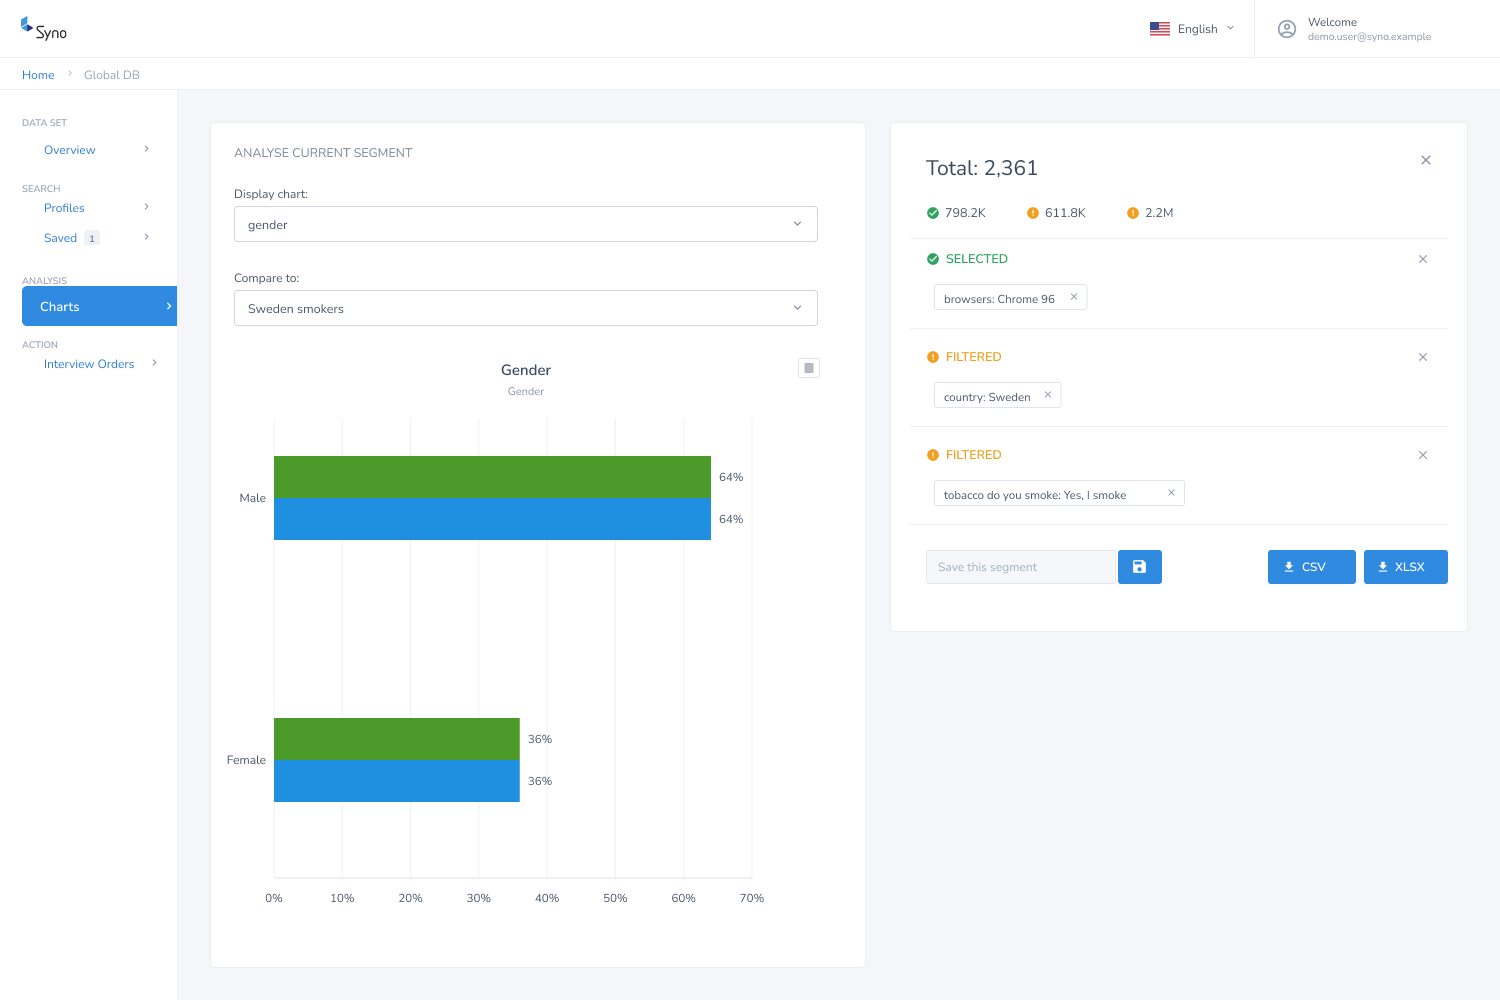
Task: Select Charts in the sidebar
Action: (x=99, y=306)
